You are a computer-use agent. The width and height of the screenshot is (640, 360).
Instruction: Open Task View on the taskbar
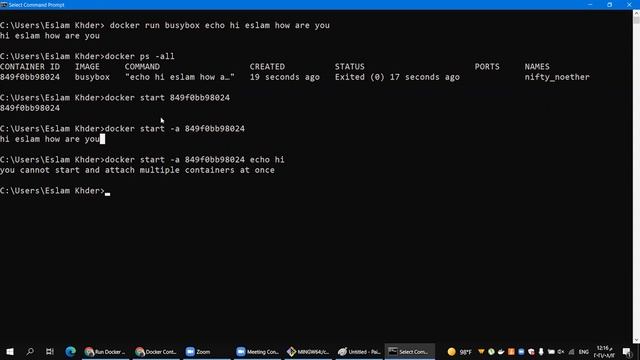(50, 351)
